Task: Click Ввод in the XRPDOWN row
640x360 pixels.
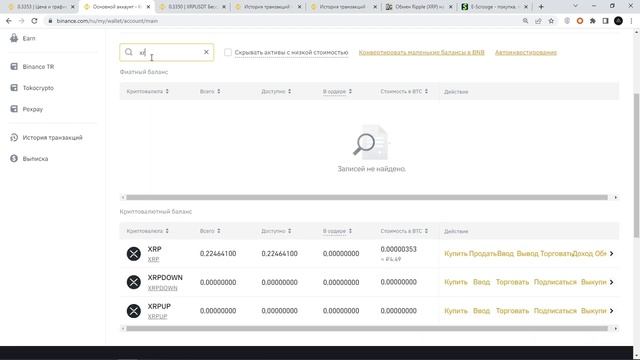Action: (481, 282)
